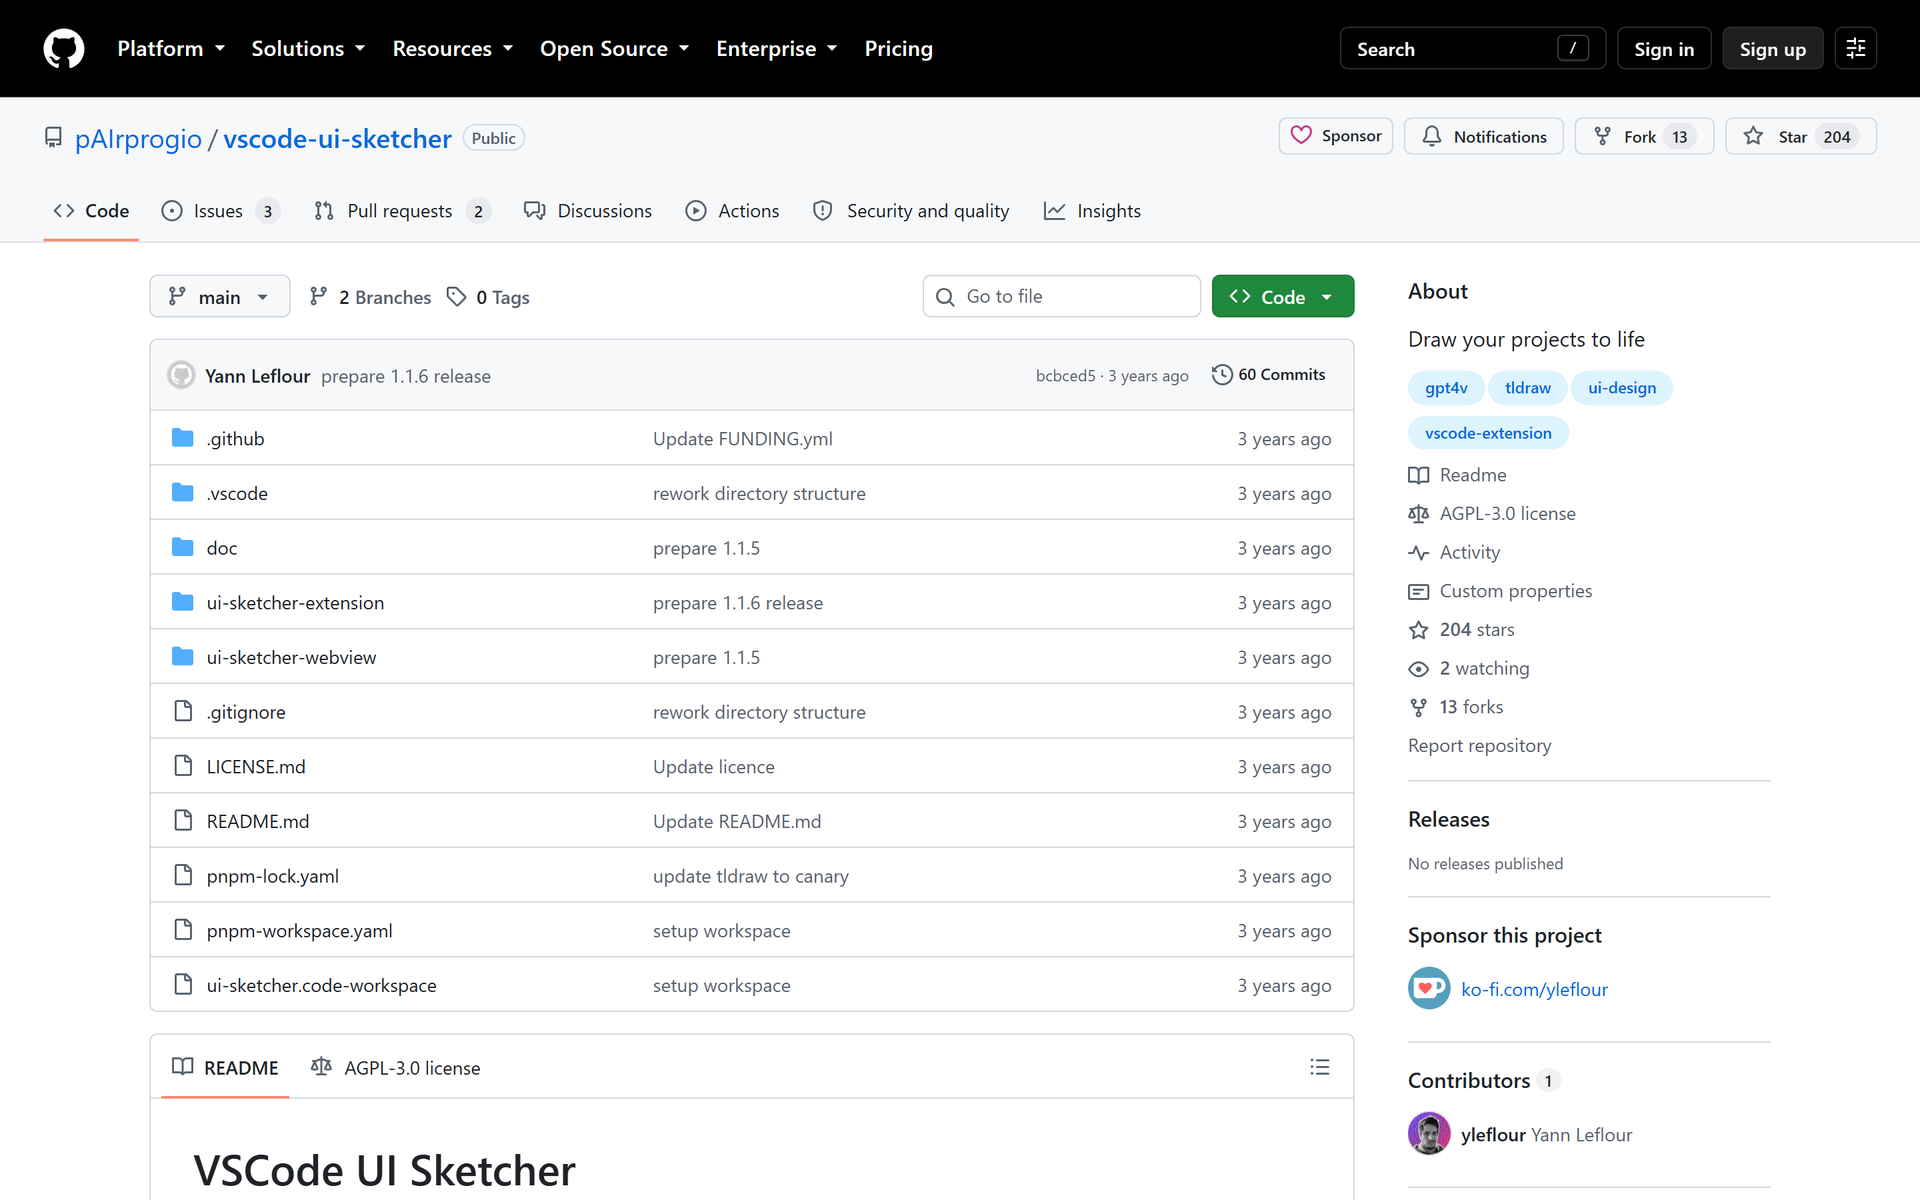View the 60 Commits history
The image size is (1920, 1200).
click(x=1268, y=374)
